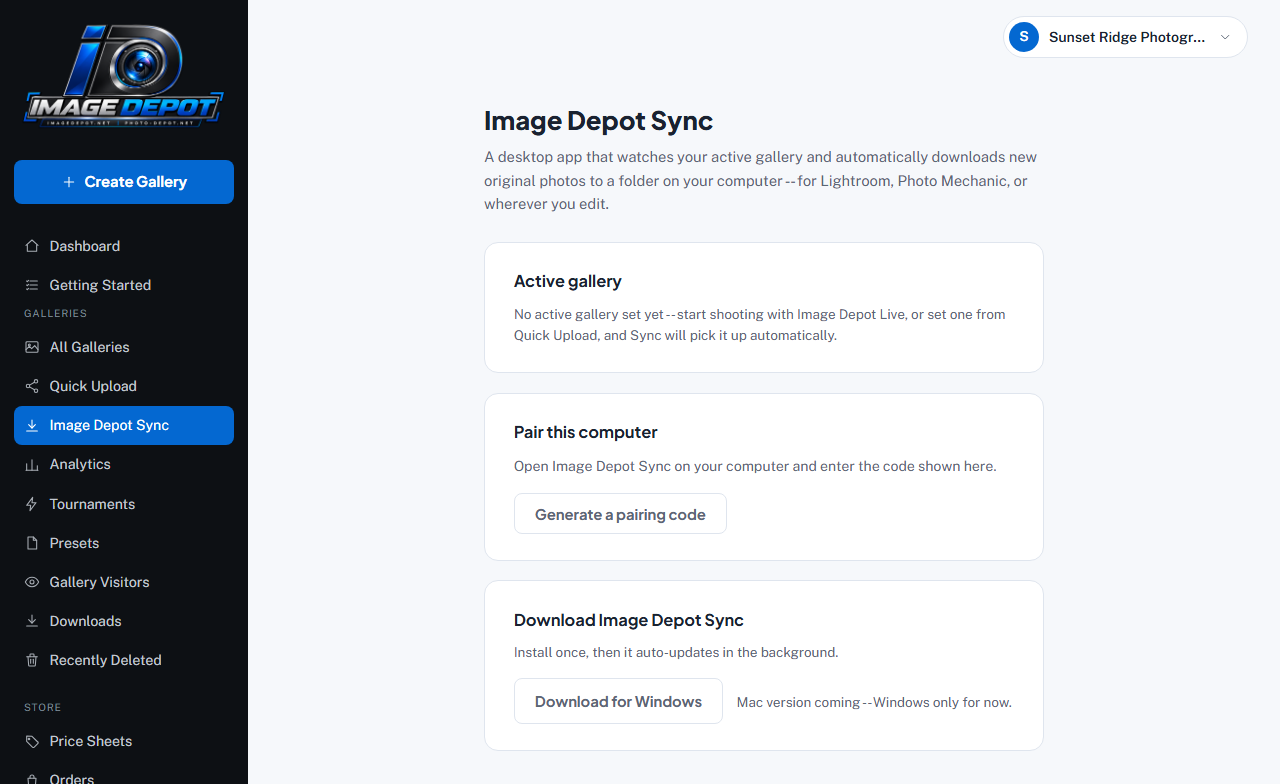Select the Image Depot Sync sidebar item
This screenshot has height=784, width=1280.
click(124, 425)
